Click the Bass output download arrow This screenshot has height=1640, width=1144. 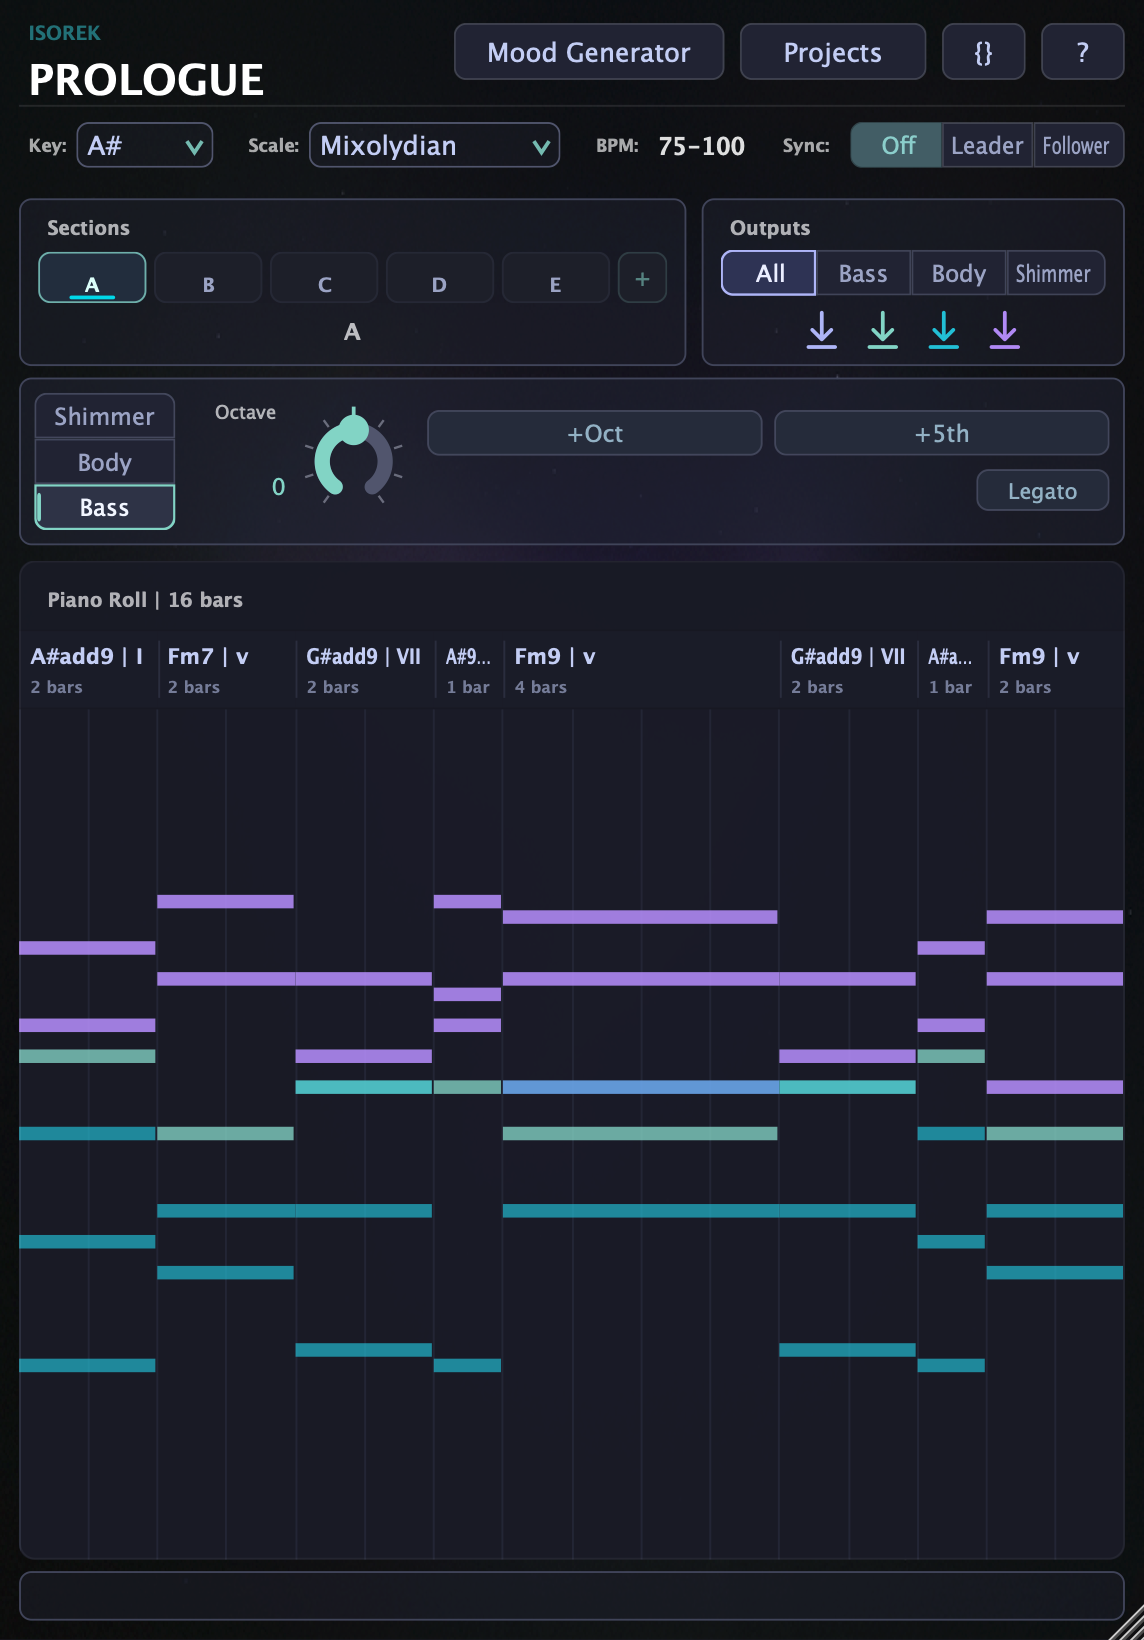tap(883, 329)
